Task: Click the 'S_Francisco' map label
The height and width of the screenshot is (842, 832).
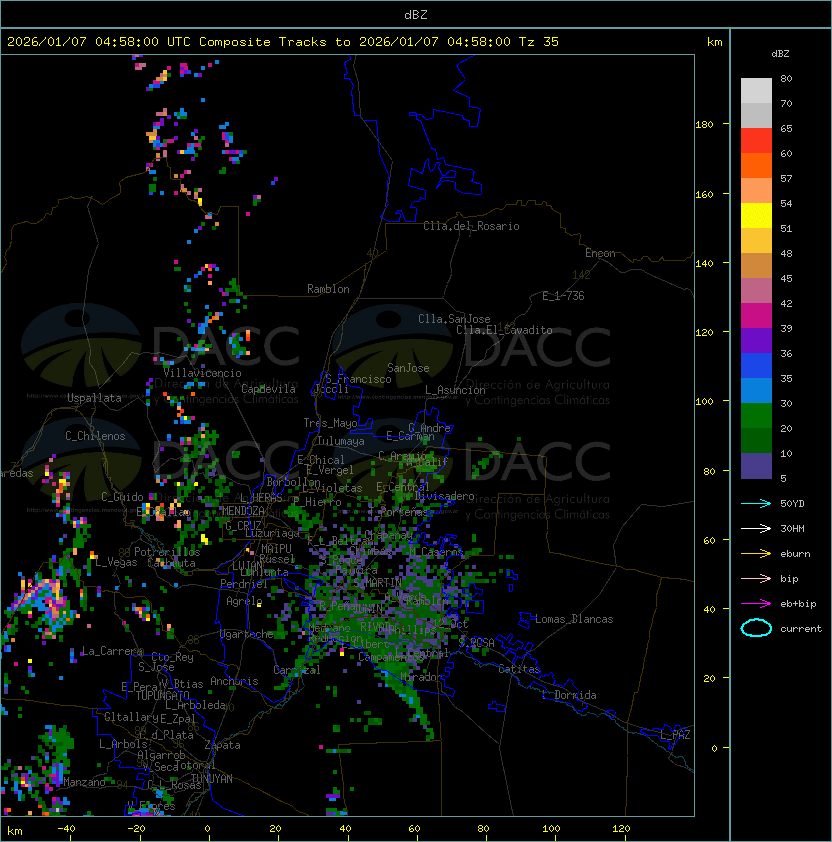Action: [x=358, y=379]
